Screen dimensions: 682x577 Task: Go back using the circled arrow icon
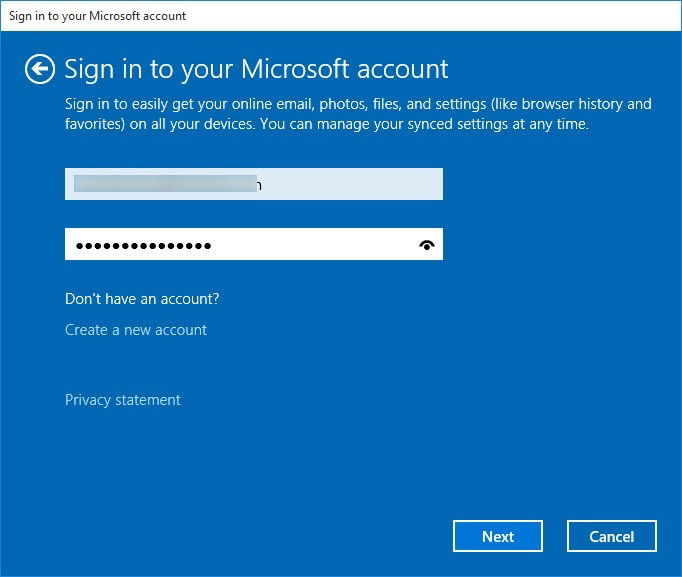tap(40, 69)
